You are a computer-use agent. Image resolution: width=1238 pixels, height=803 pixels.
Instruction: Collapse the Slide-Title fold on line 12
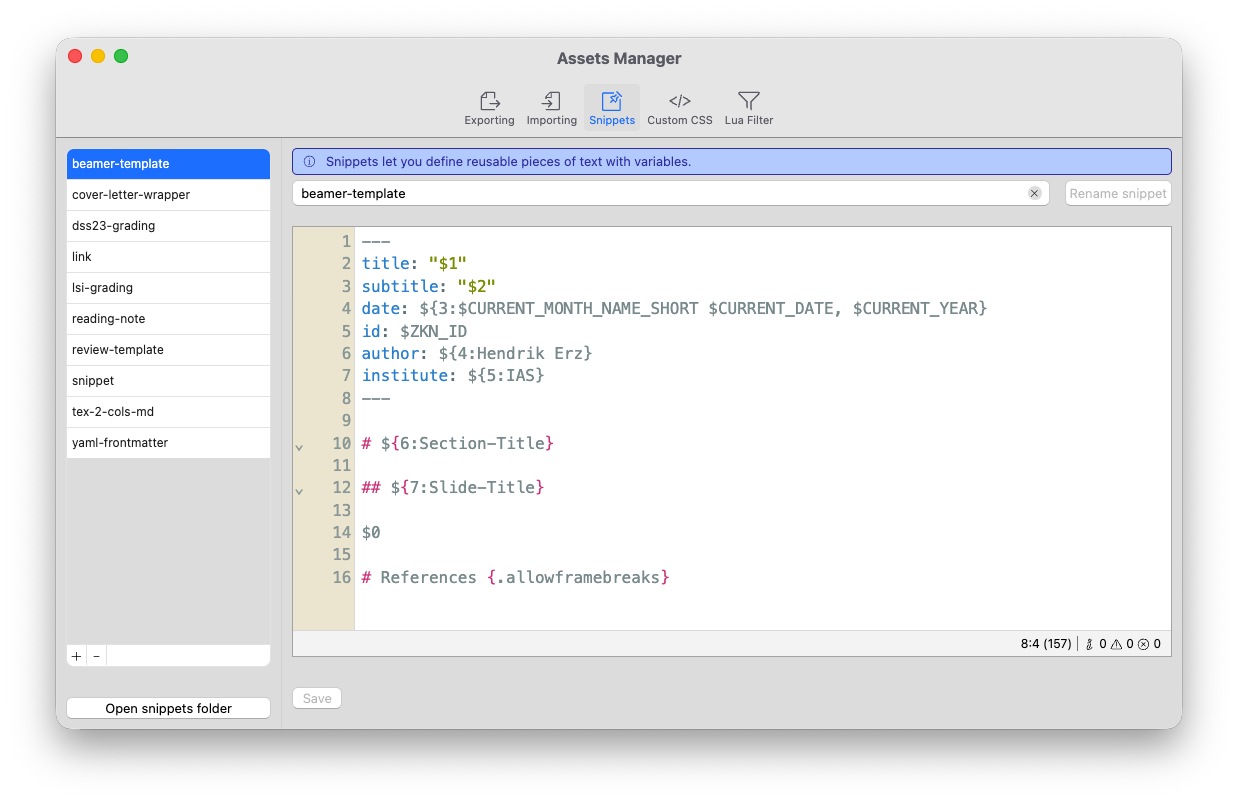299,491
